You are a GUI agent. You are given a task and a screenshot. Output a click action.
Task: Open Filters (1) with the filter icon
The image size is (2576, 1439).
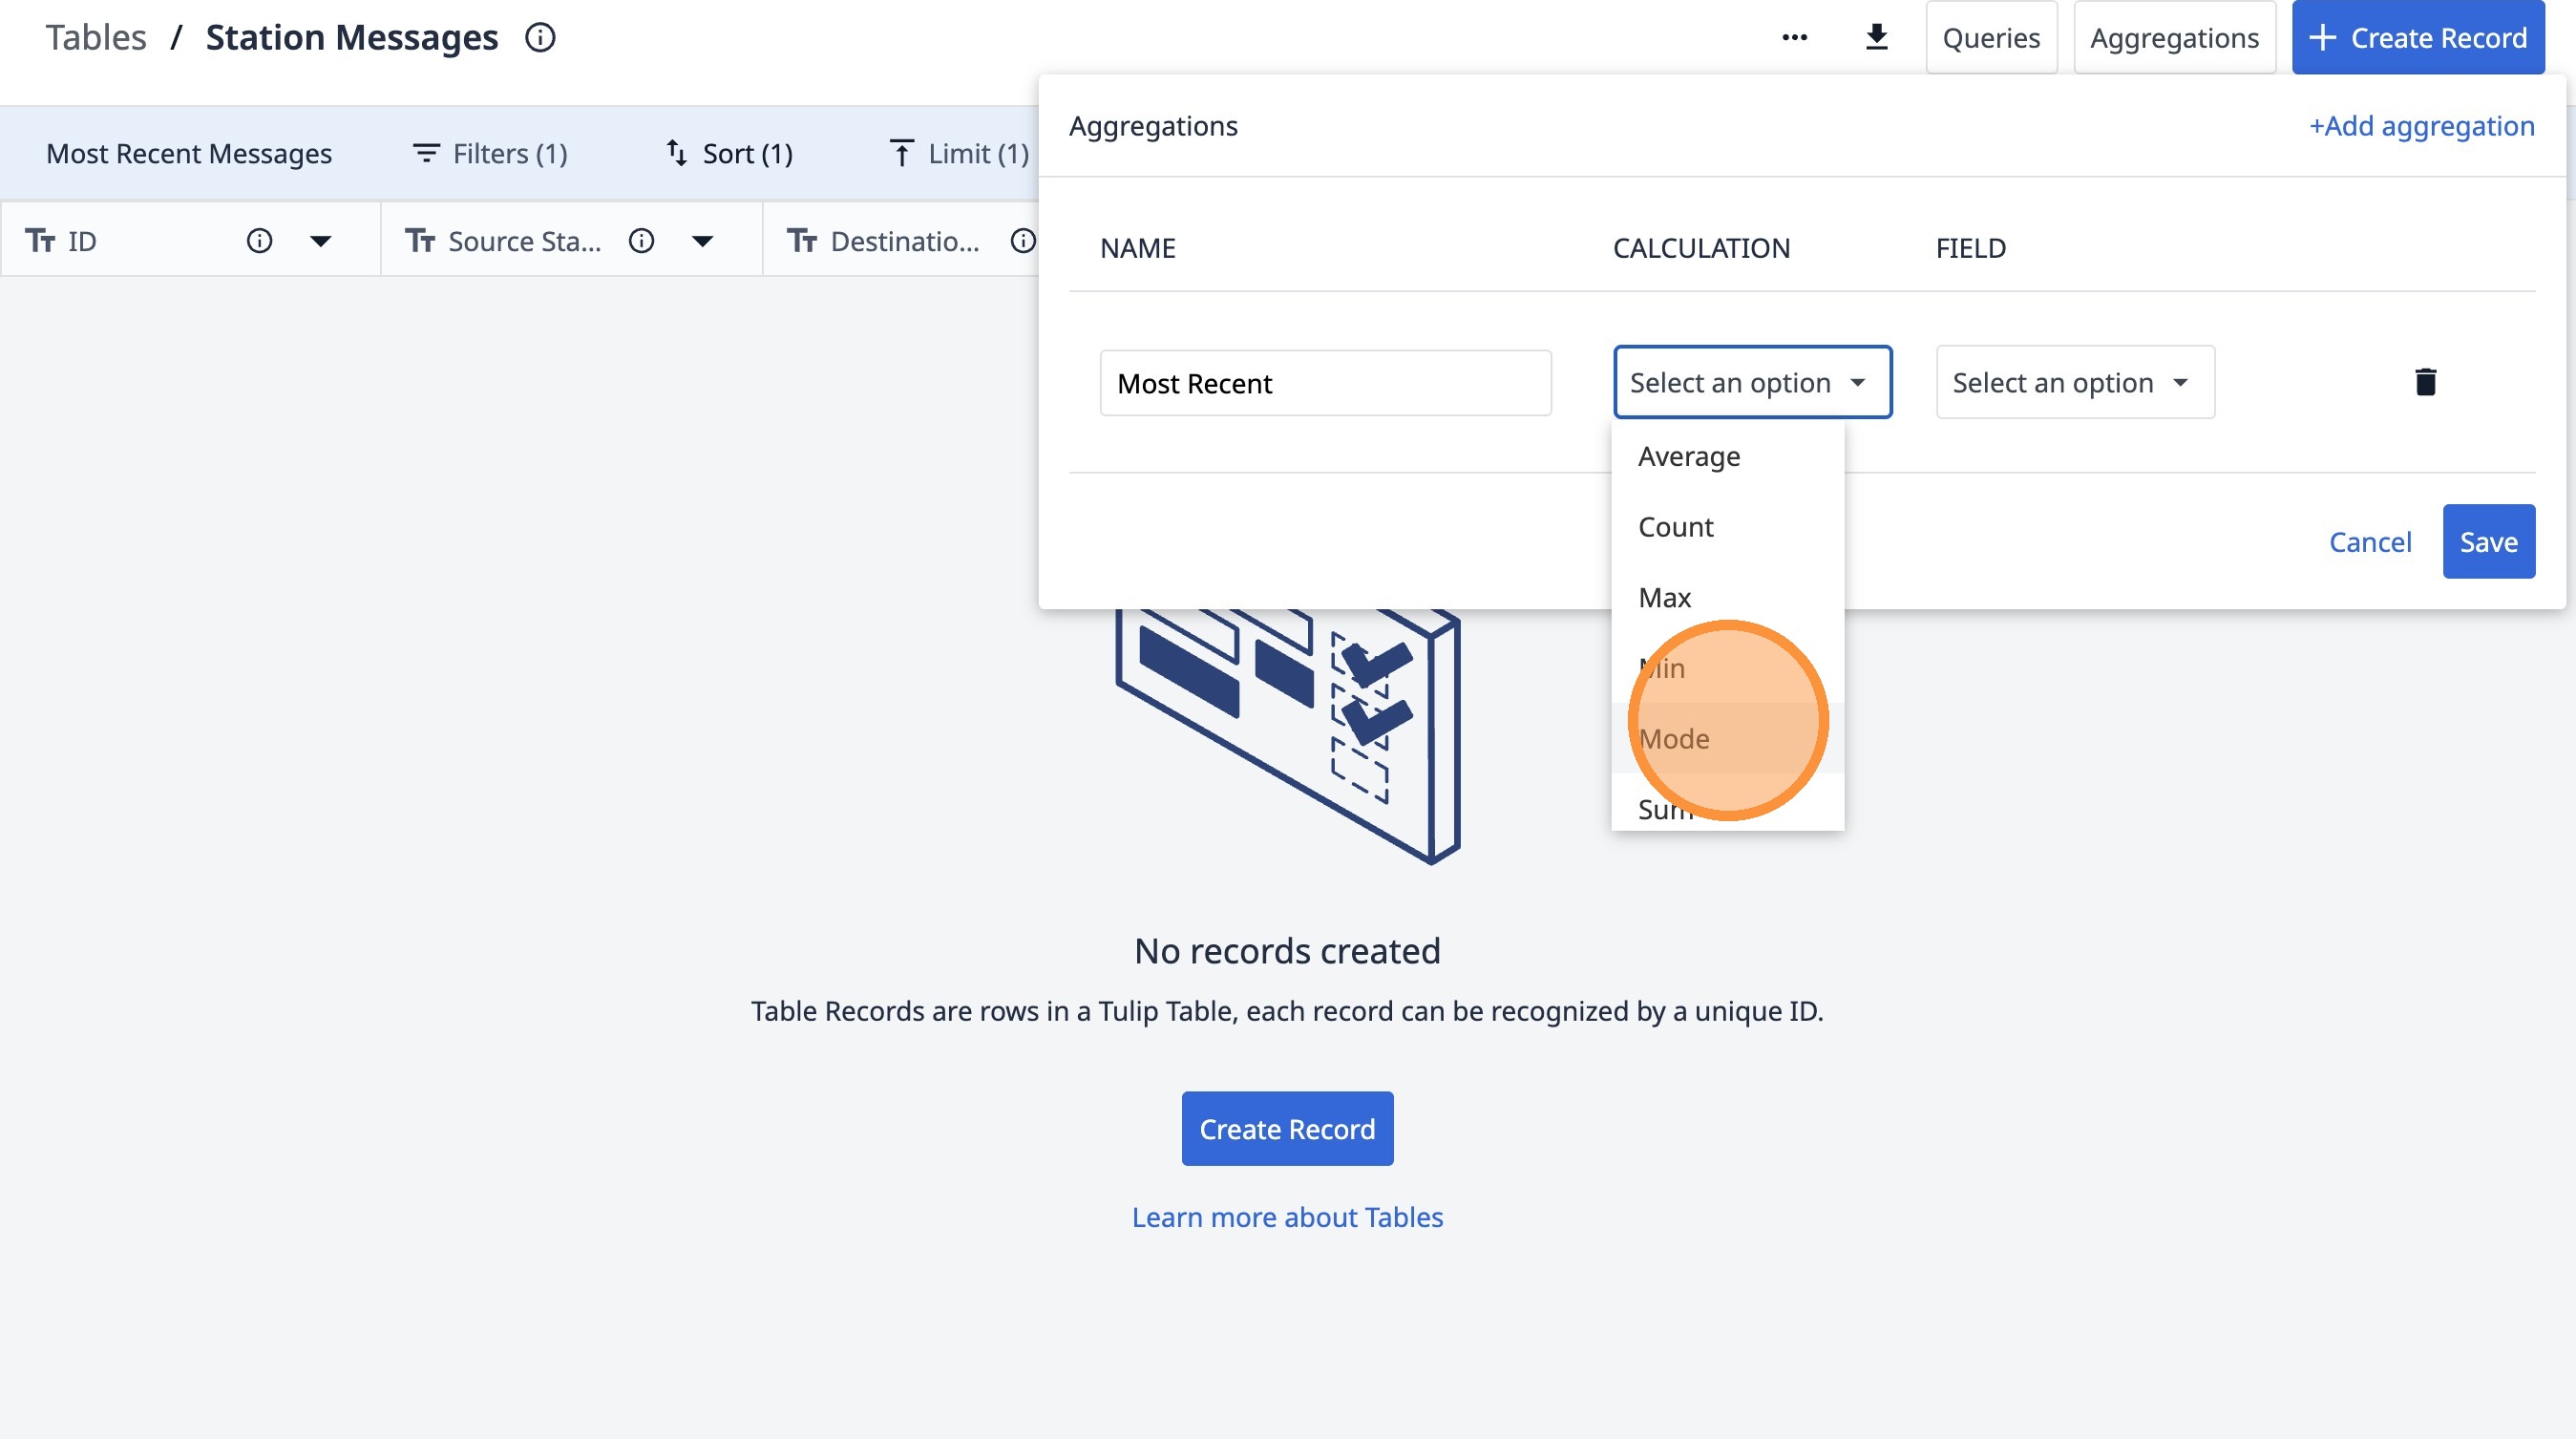click(x=490, y=154)
